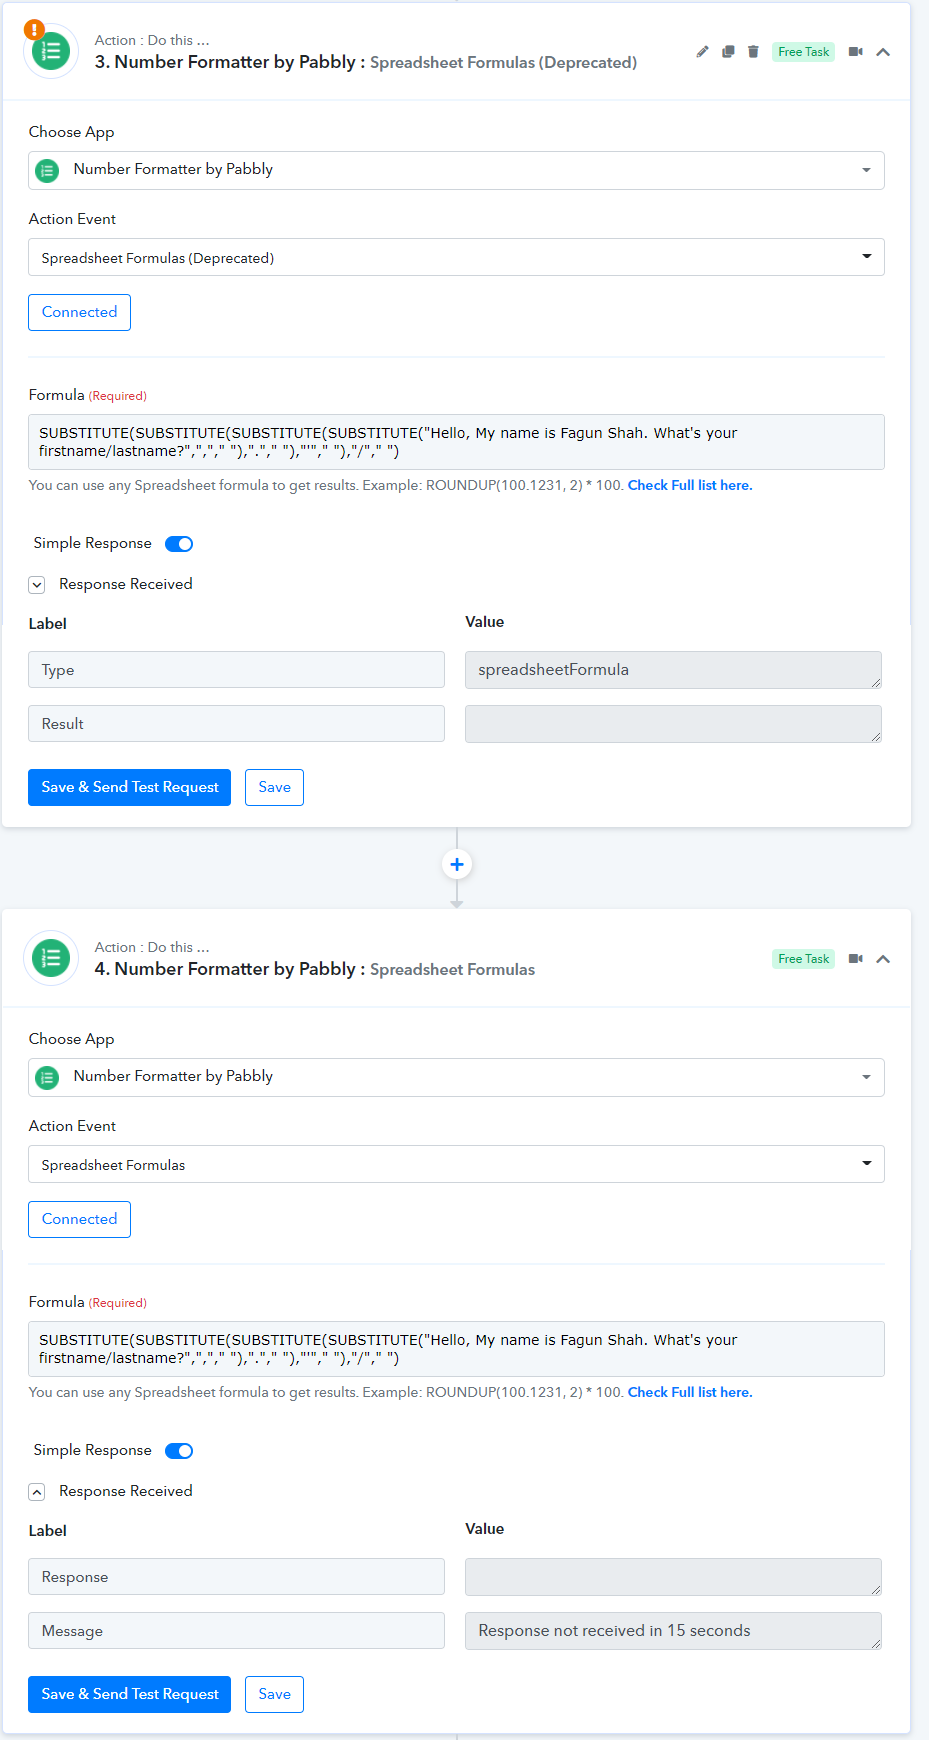Click the Free Task badge in step 4
The height and width of the screenshot is (1740, 929).
(803, 959)
